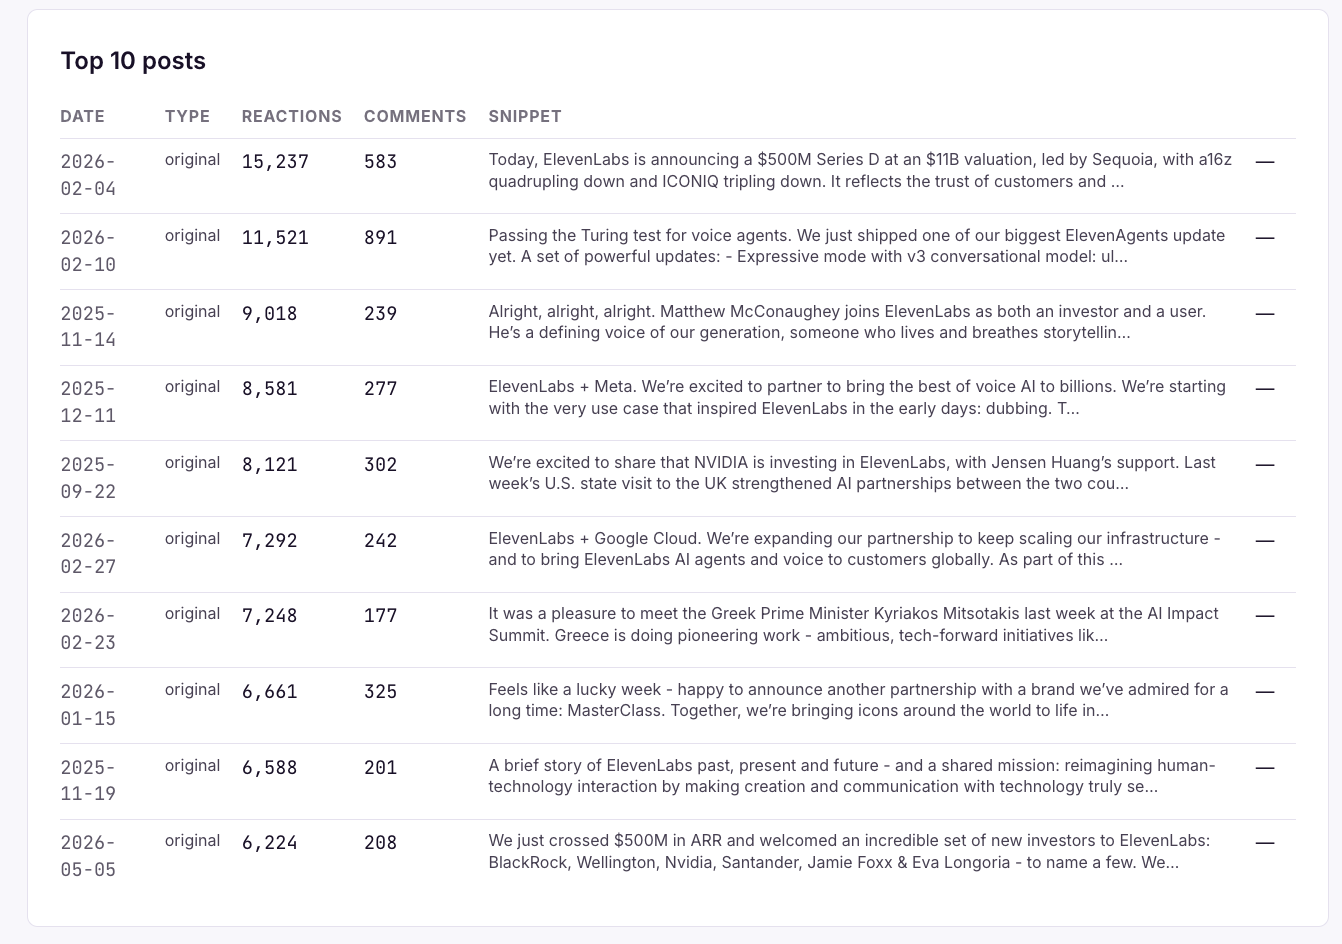Click the dash icon on the Series D post row
This screenshot has height=944, width=1342.
coord(1265,161)
